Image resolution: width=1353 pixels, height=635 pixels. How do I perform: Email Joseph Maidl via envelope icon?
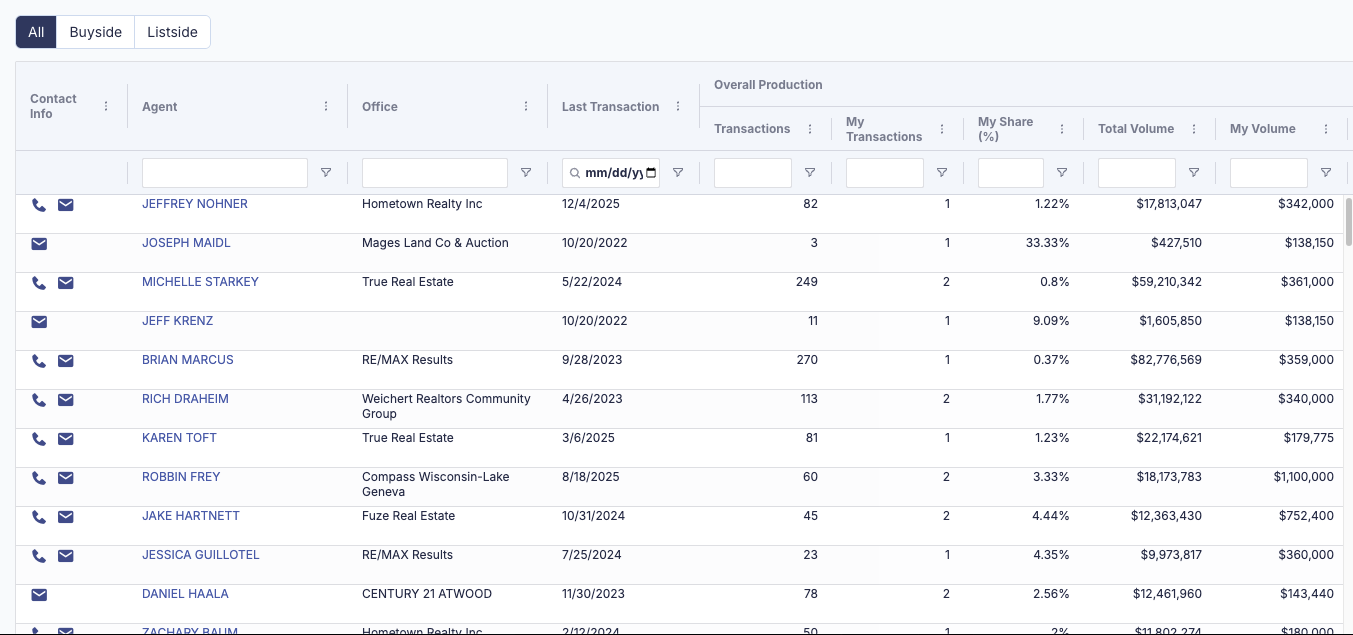(x=39, y=244)
